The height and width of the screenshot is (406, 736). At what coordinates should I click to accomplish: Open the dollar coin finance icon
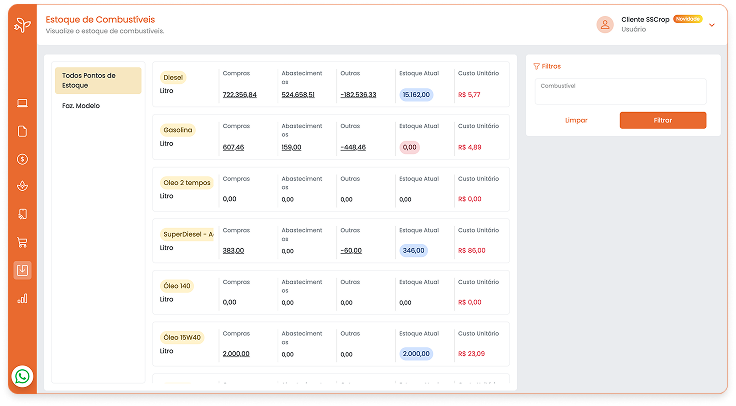click(x=23, y=159)
